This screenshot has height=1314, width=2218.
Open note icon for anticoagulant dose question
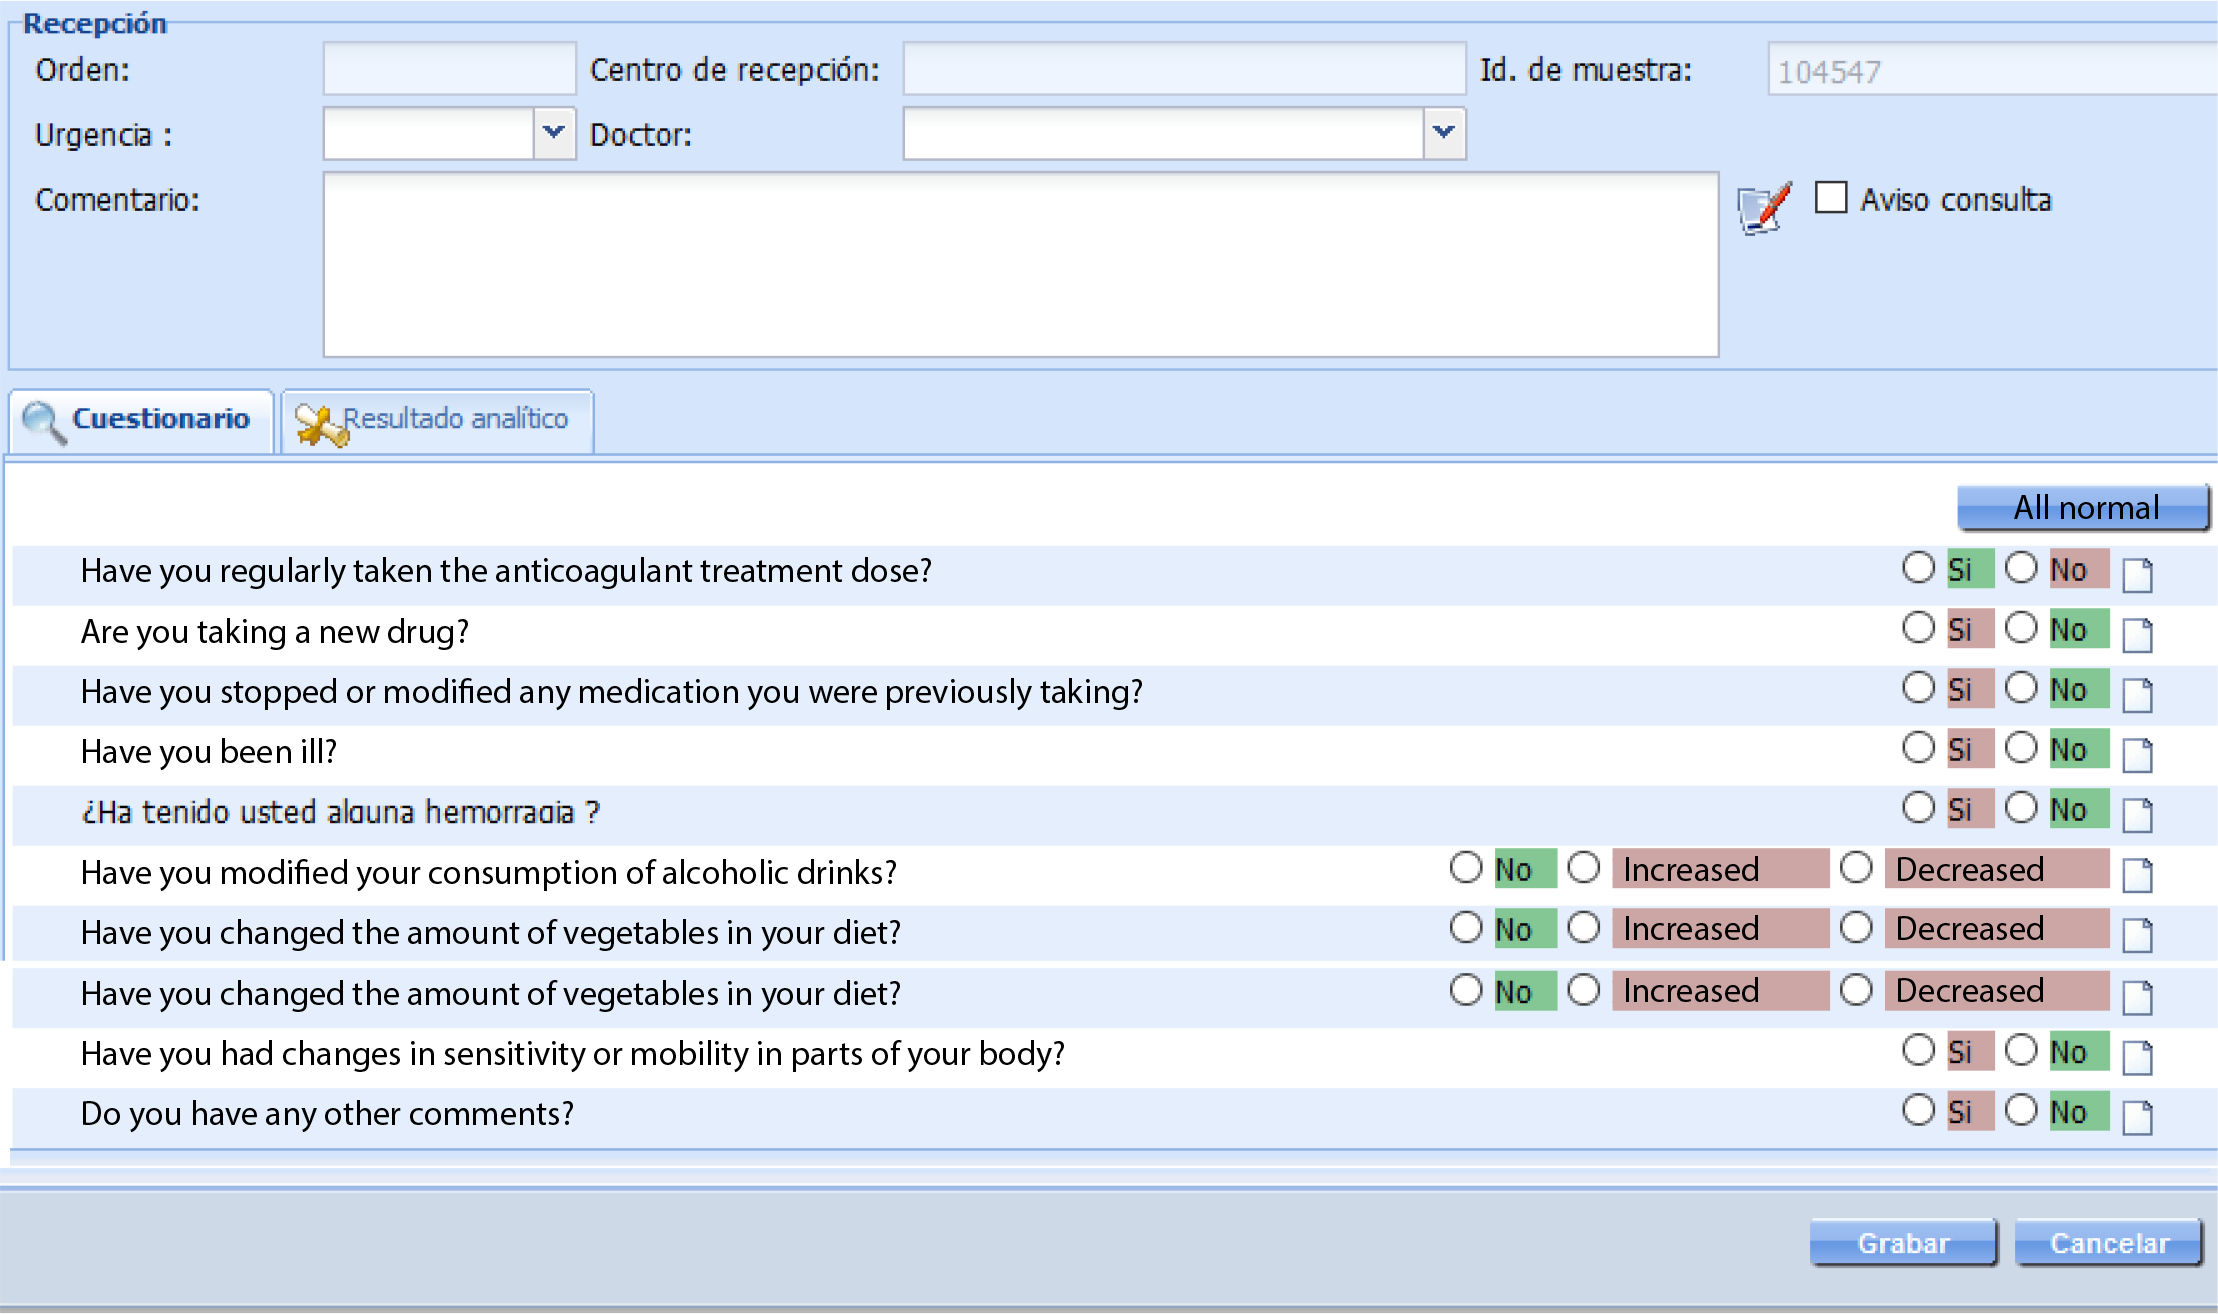[2137, 575]
